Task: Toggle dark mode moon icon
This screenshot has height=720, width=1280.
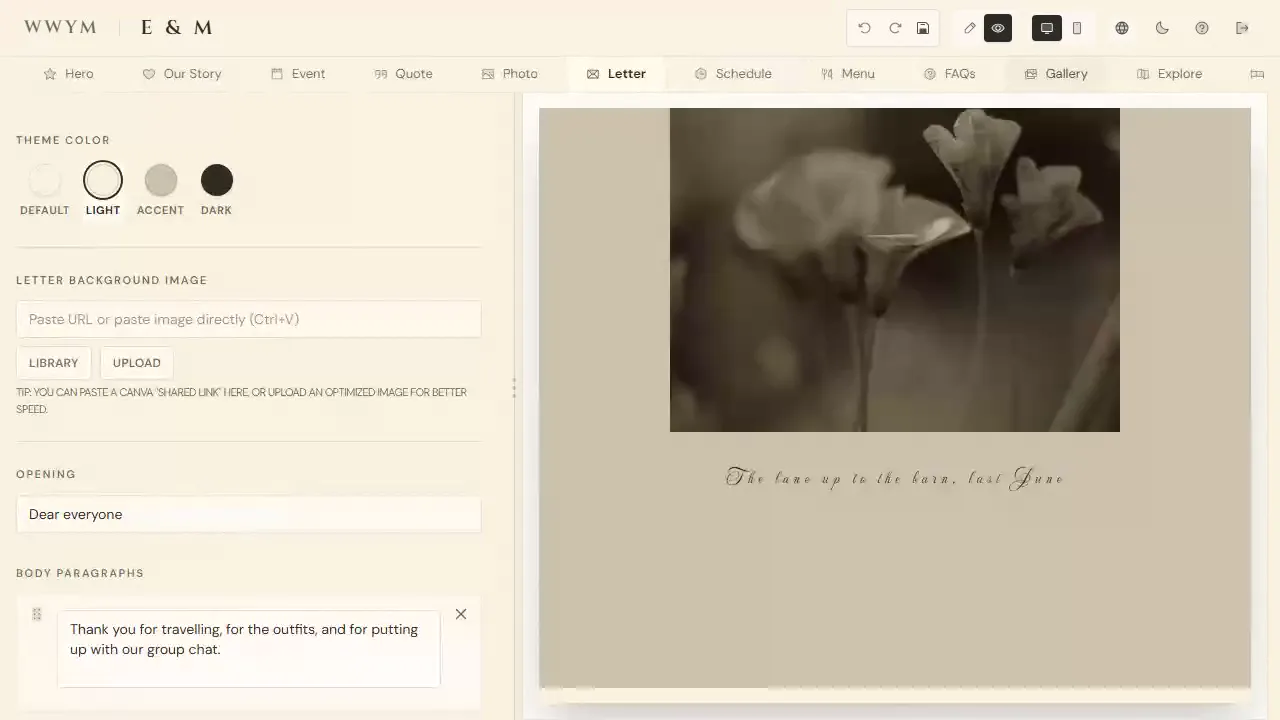Action: (1162, 28)
